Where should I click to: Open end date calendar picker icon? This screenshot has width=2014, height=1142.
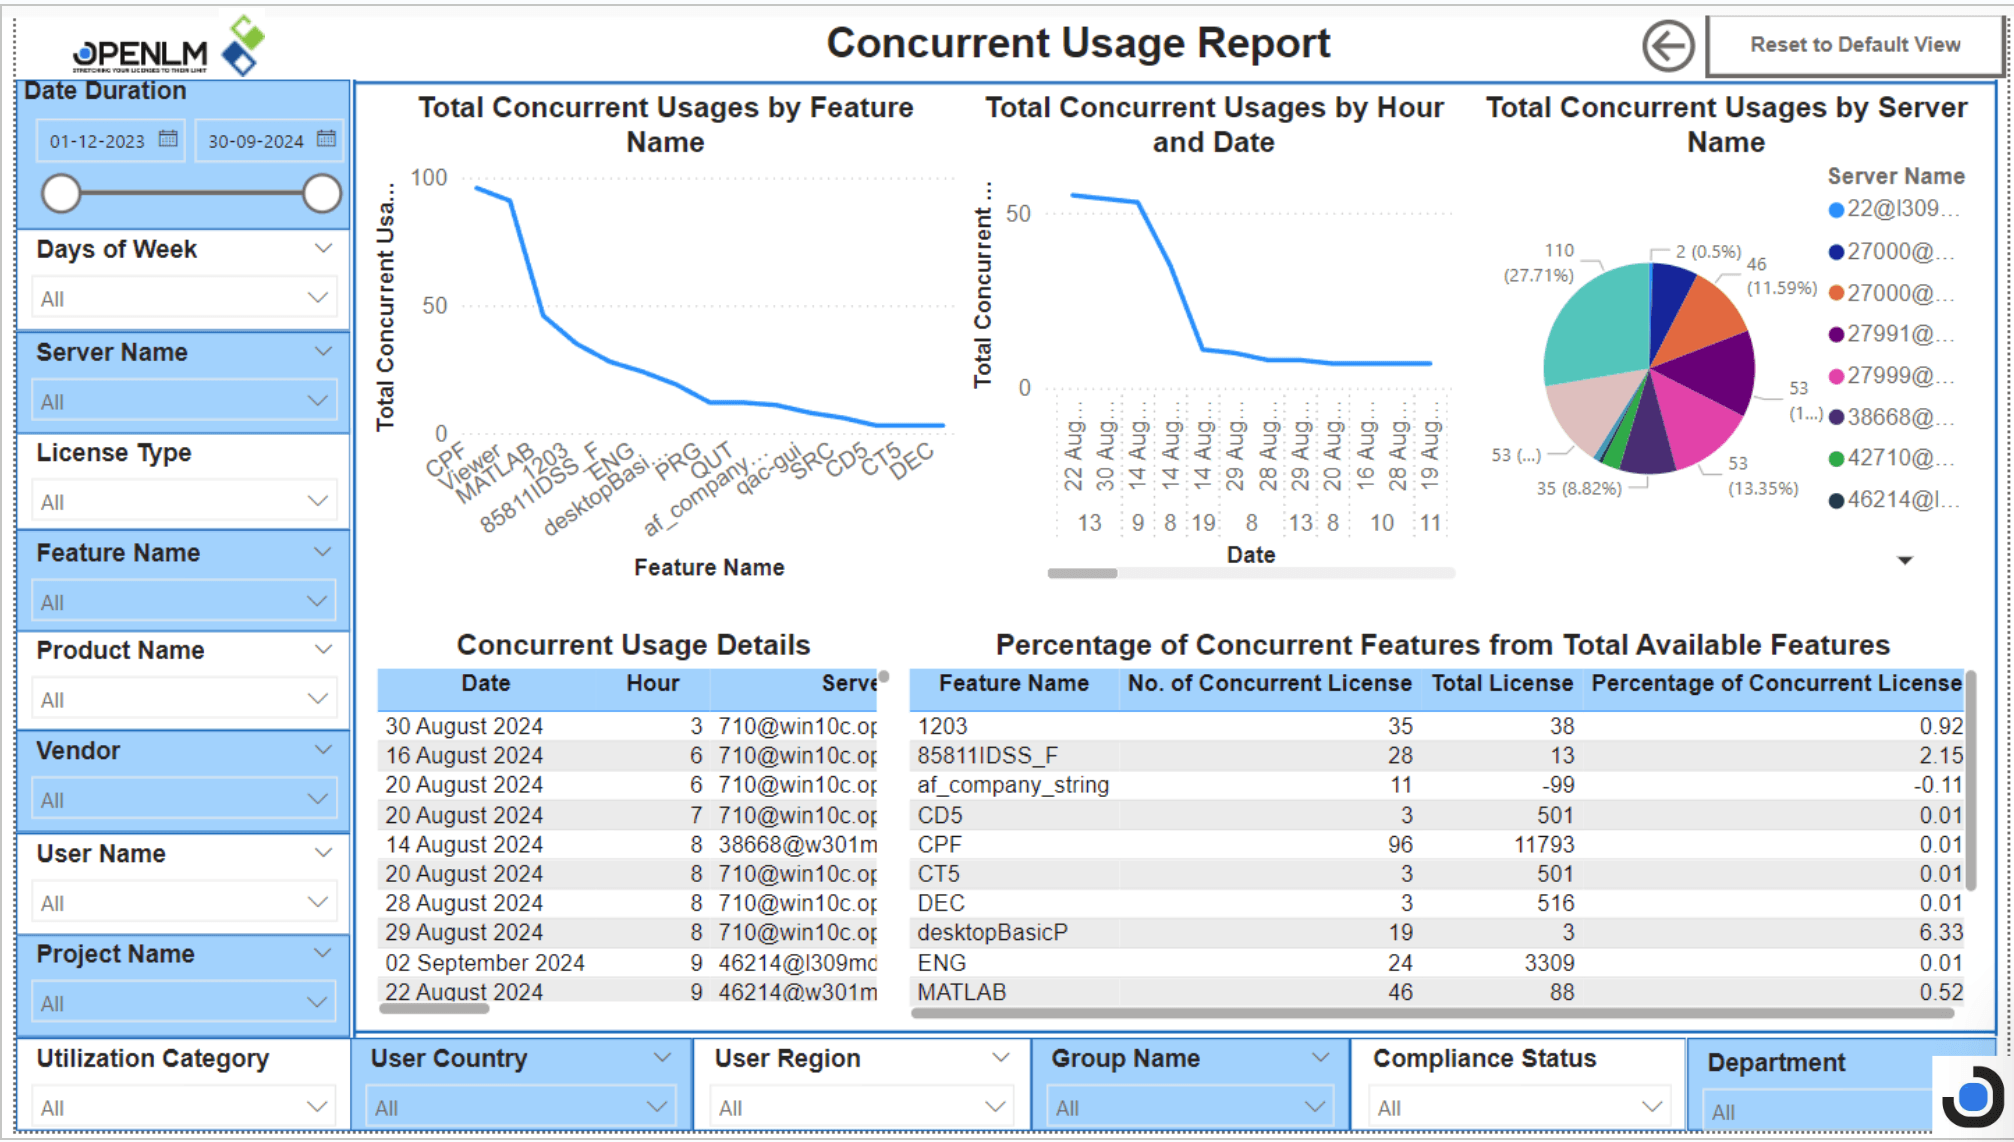(326, 139)
